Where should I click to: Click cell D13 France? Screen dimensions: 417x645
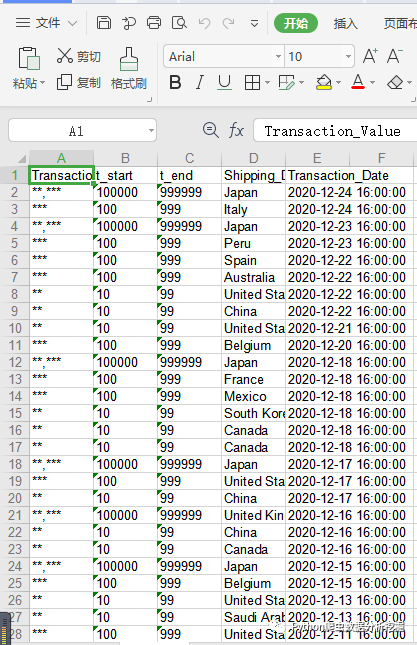[x=254, y=379]
